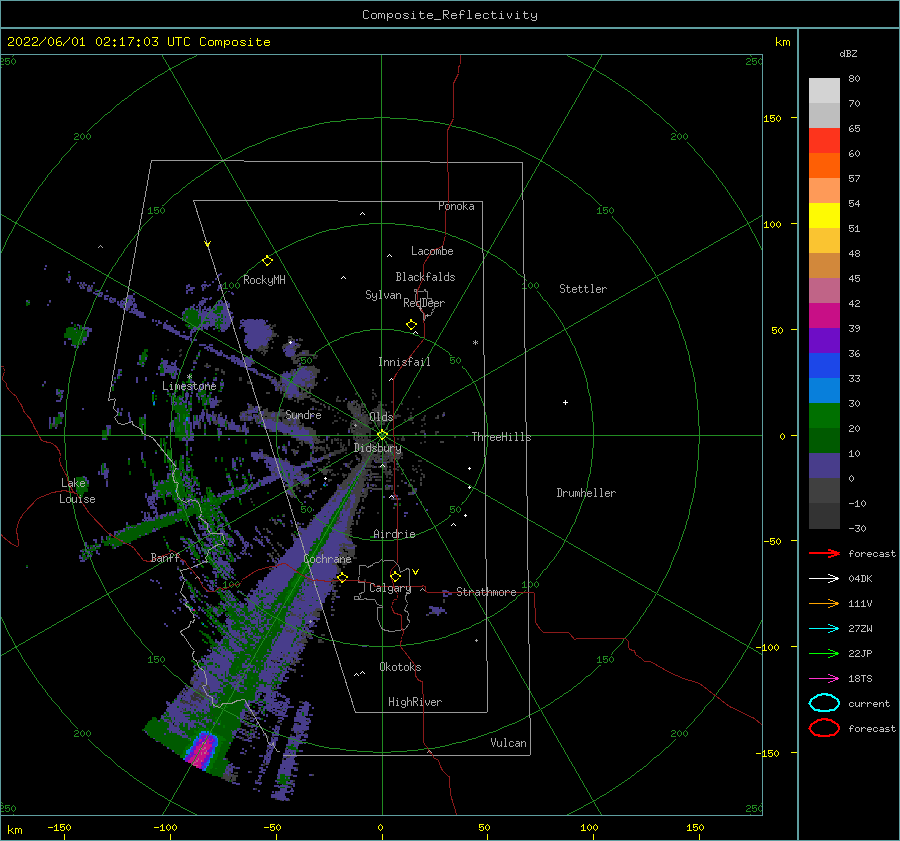This screenshot has height=841, width=900.
Task: Click the Blackfalds label
Action: (x=425, y=277)
